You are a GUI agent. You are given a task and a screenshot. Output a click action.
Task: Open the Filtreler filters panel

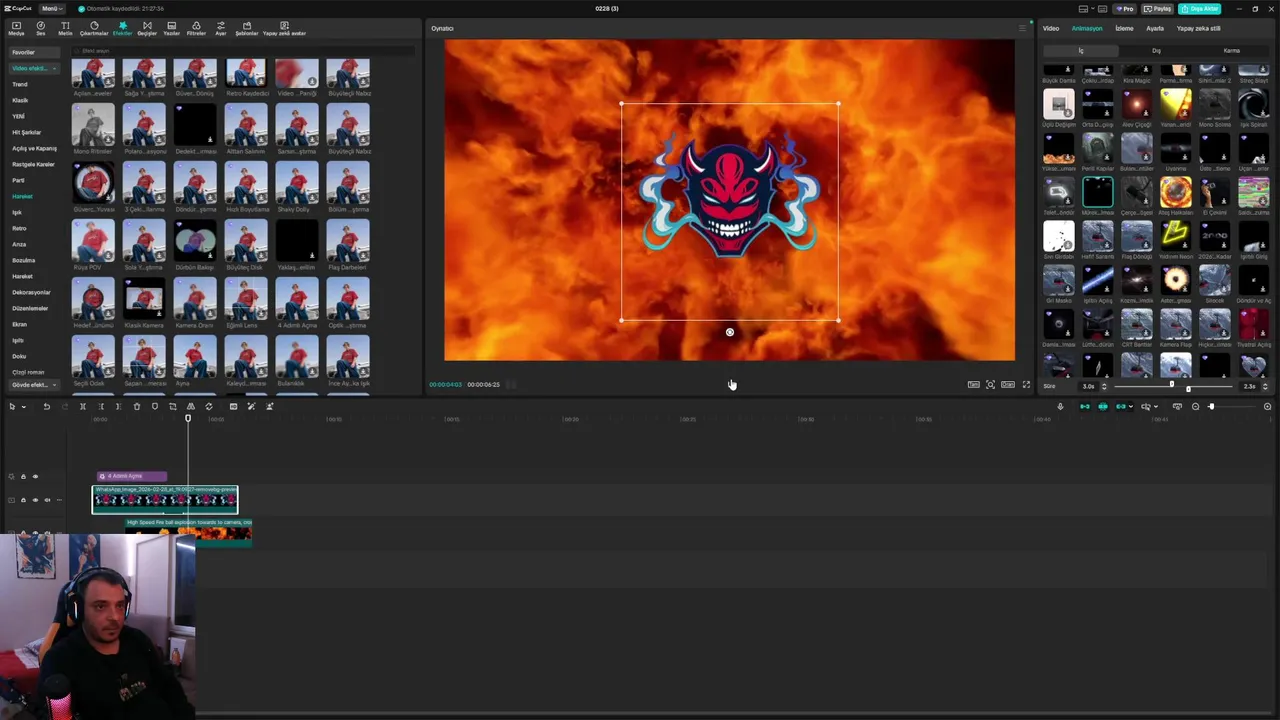click(x=196, y=28)
